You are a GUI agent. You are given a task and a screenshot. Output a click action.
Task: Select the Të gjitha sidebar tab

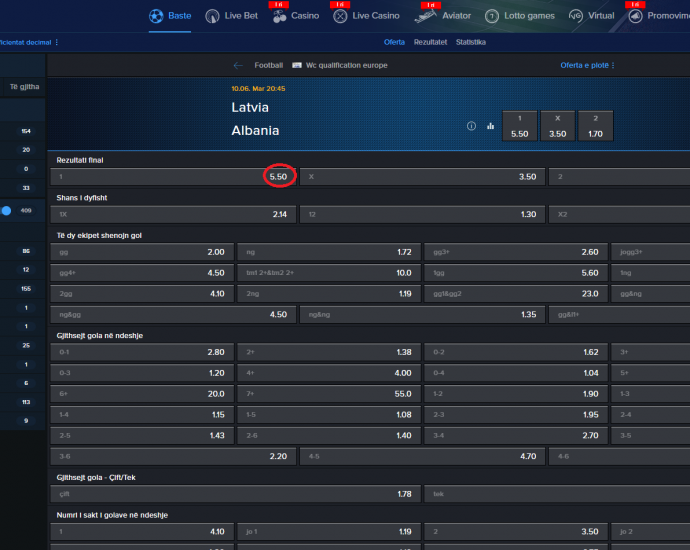[25, 87]
